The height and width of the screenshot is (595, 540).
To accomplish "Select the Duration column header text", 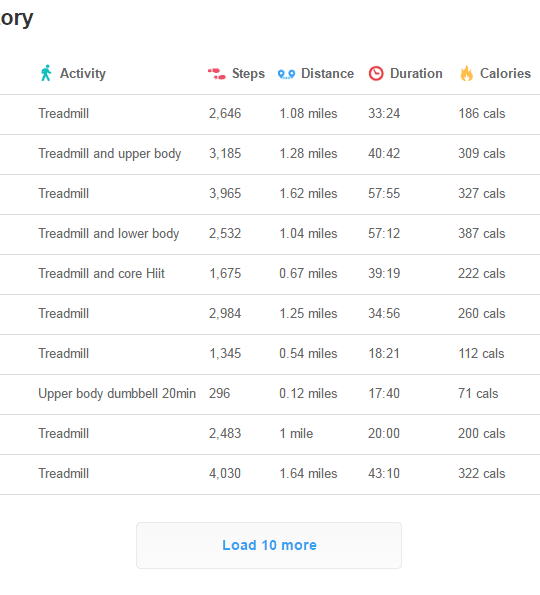I will coord(416,73).
